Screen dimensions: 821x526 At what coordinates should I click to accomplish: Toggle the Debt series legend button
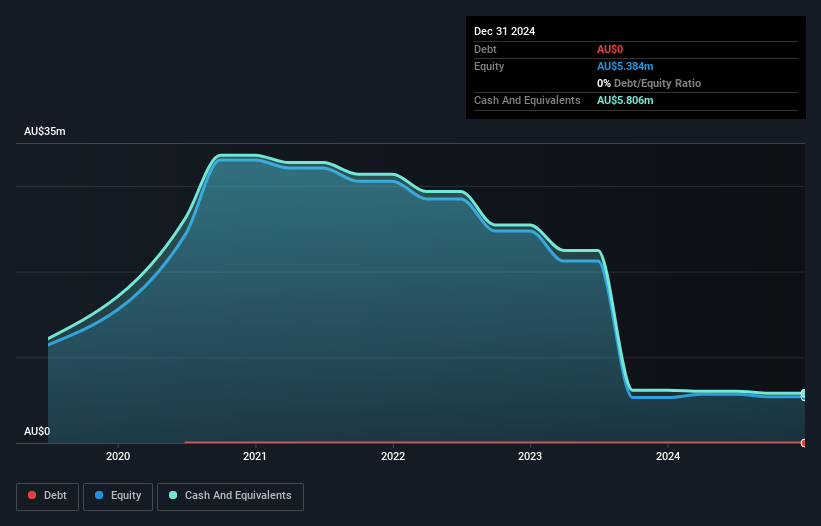click(47, 496)
